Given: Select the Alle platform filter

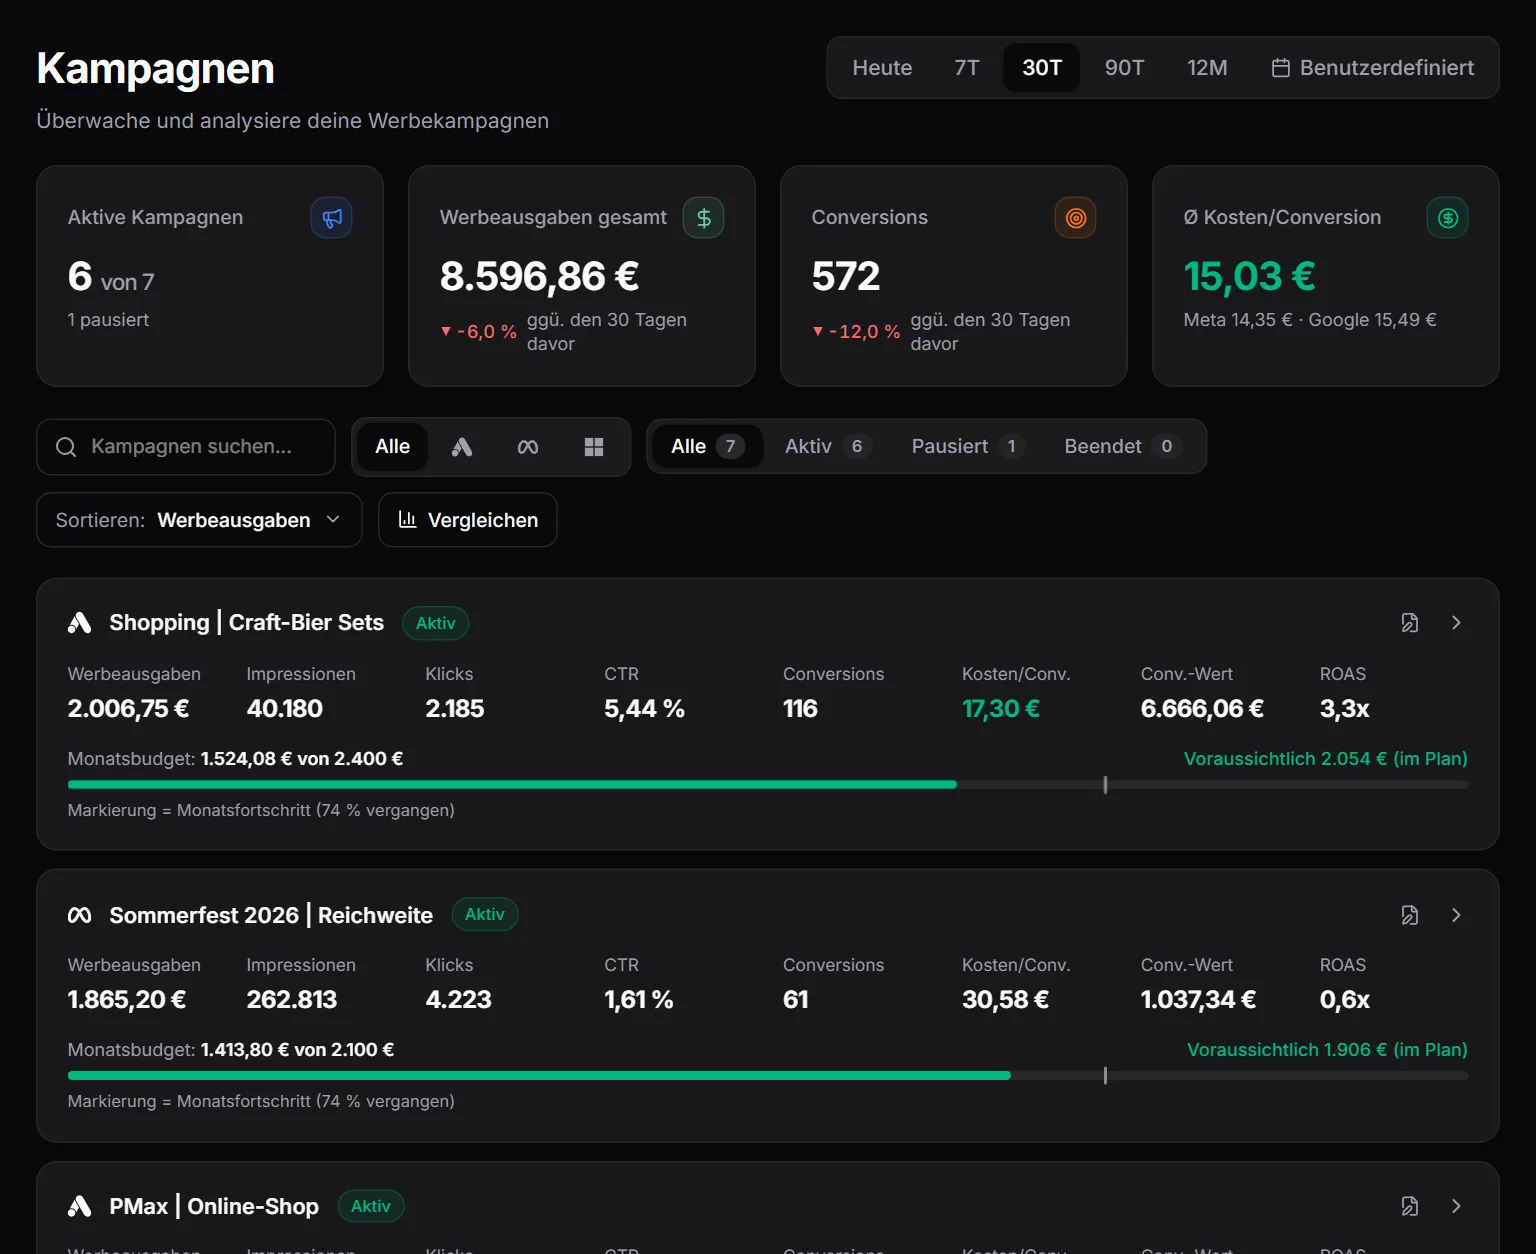Looking at the screenshot, I should tap(393, 447).
